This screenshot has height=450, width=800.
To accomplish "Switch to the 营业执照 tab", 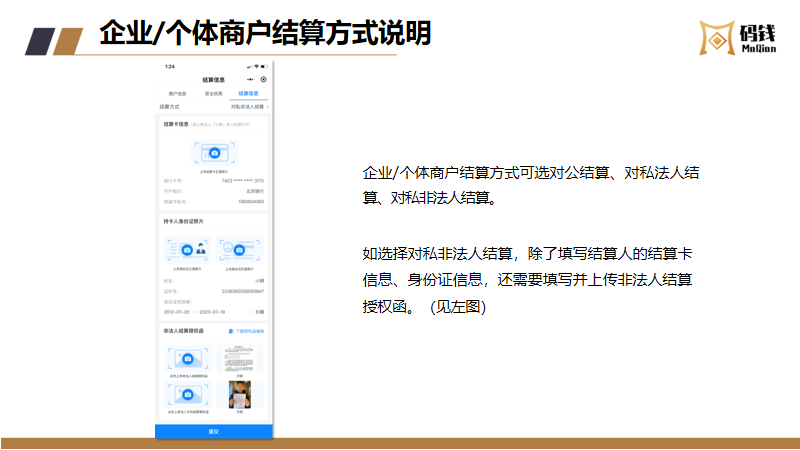I will click(213, 92).
